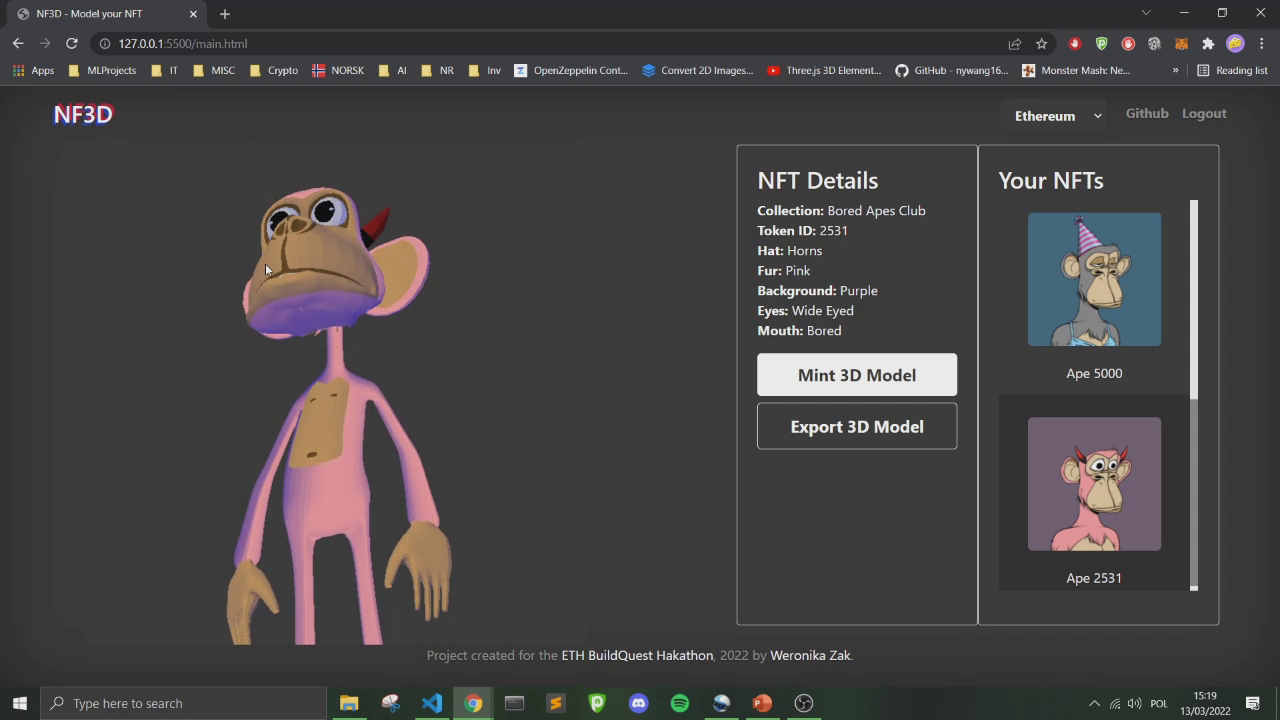Select the Ape 5000 thumbnail
The image size is (1280, 720).
[1094, 279]
